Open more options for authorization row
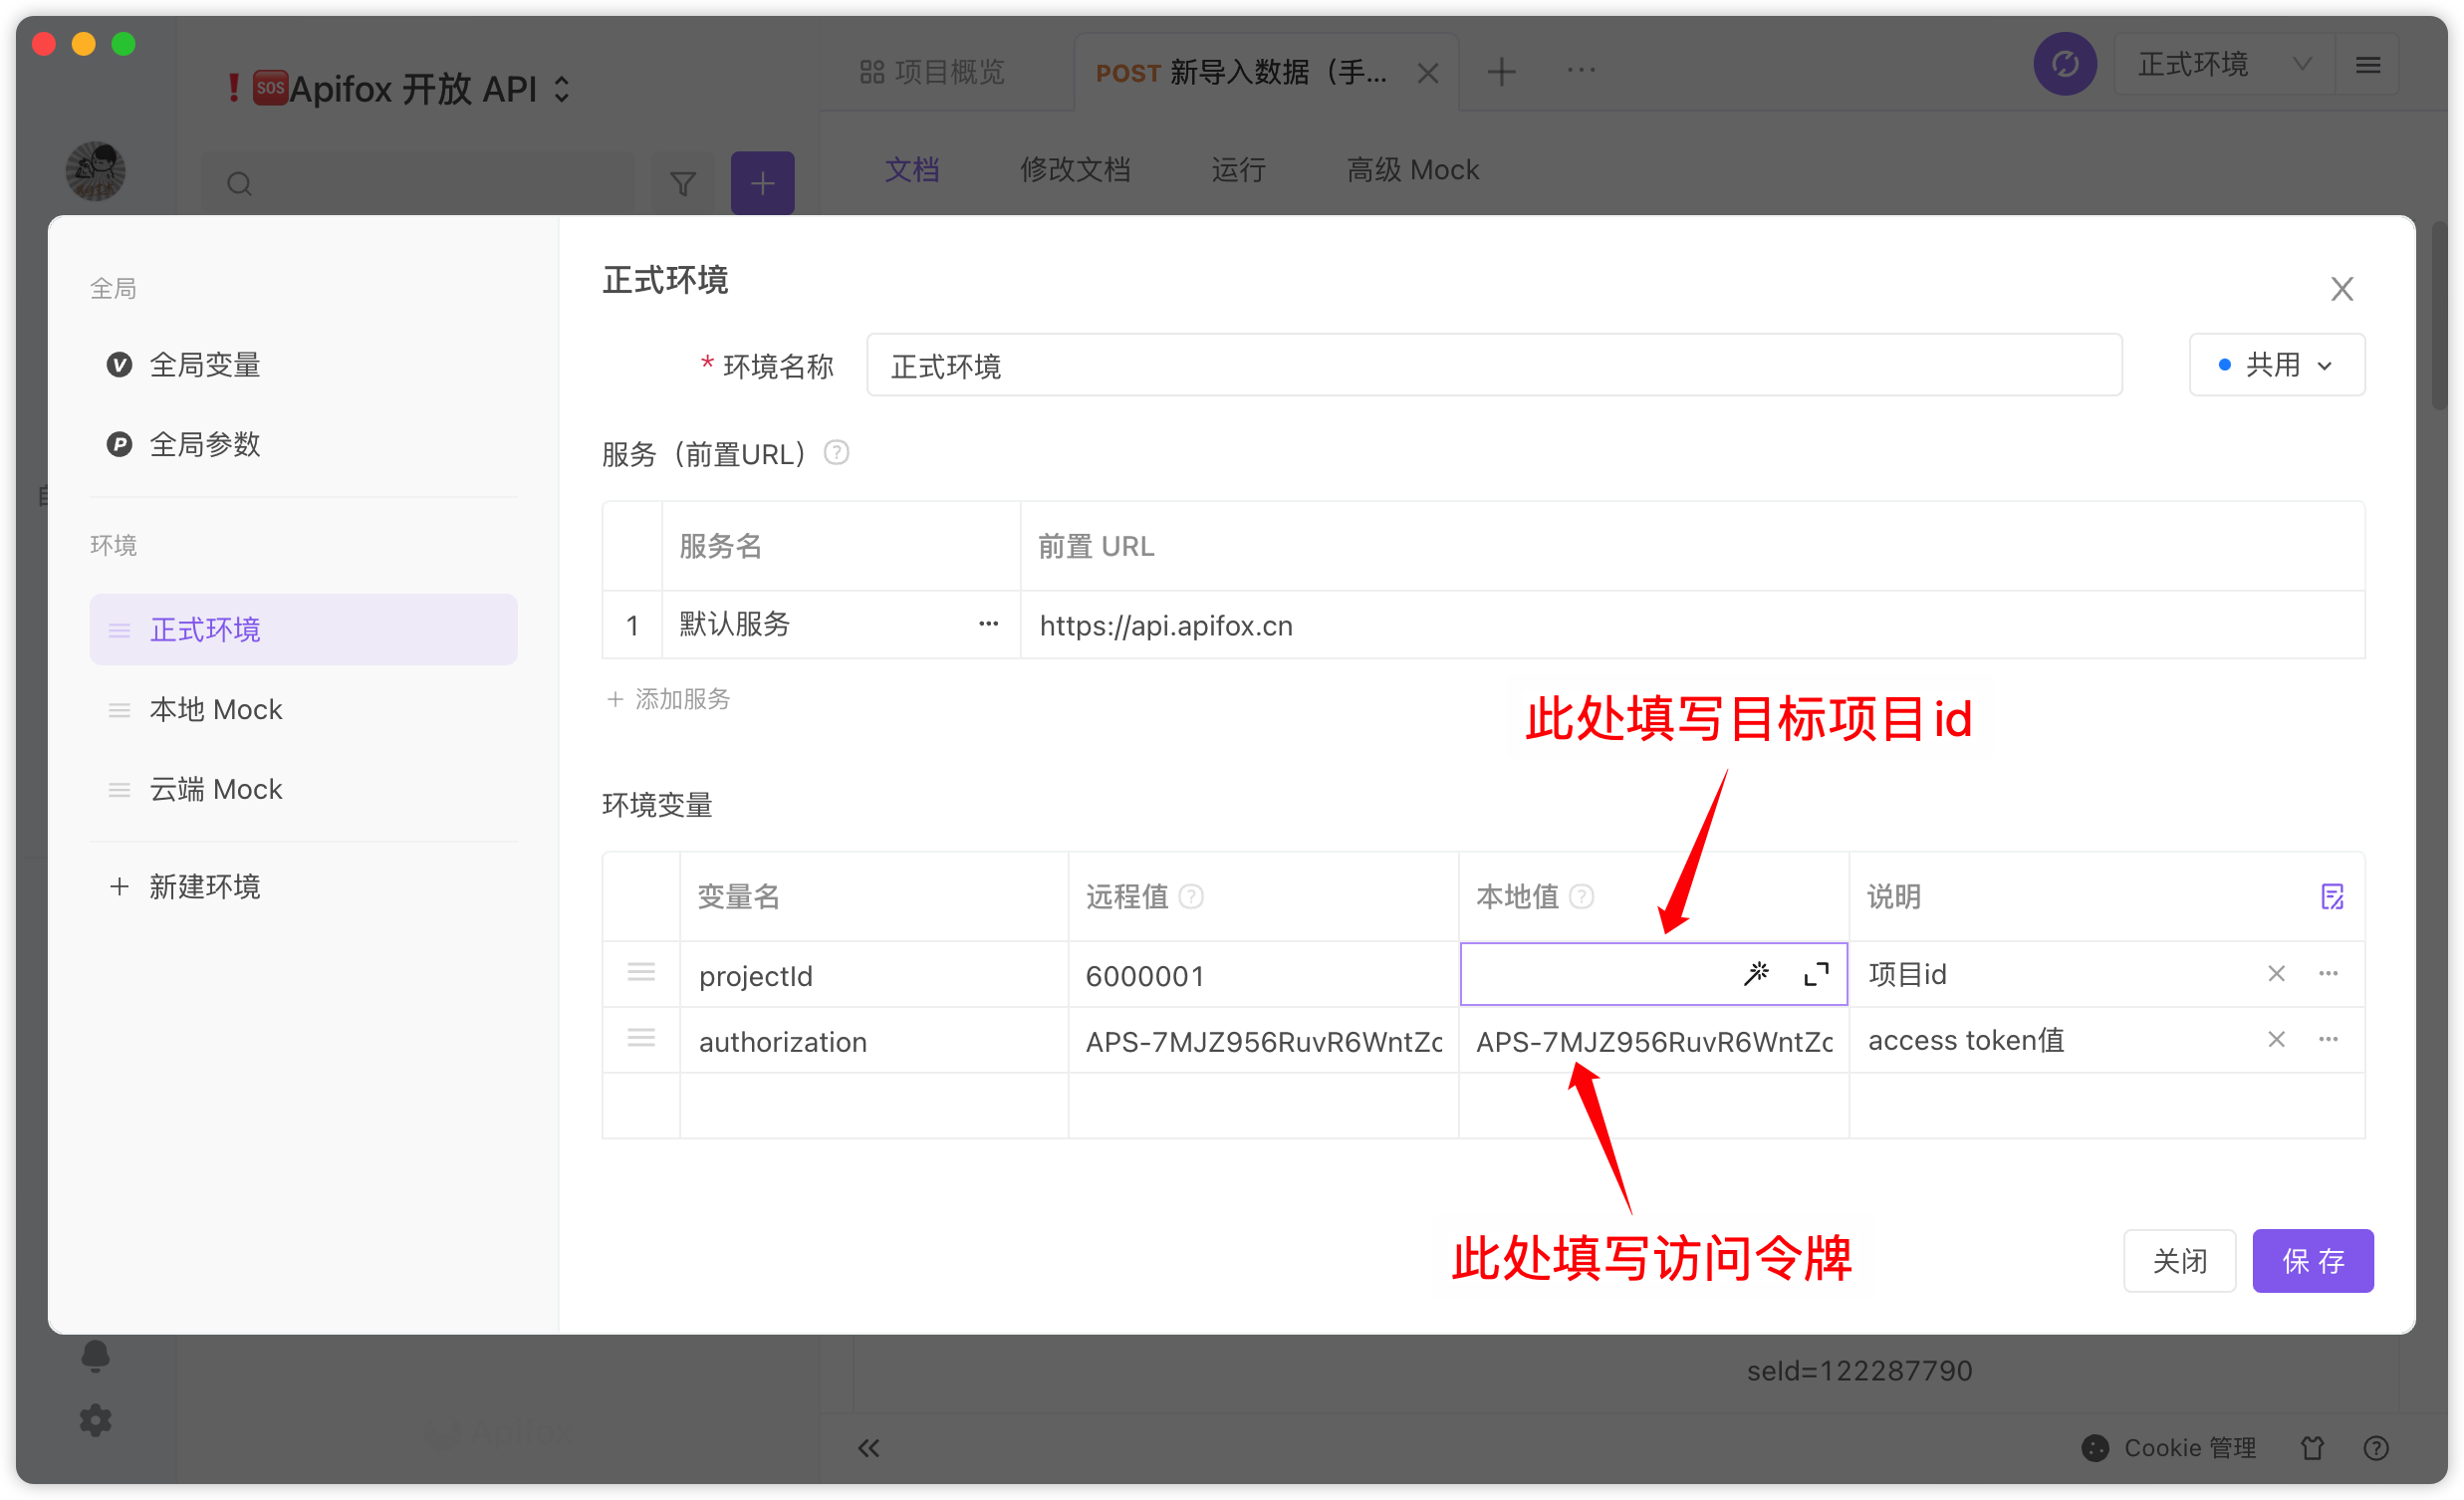Image resolution: width=2464 pixels, height=1500 pixels. tap(2328, 1039)
